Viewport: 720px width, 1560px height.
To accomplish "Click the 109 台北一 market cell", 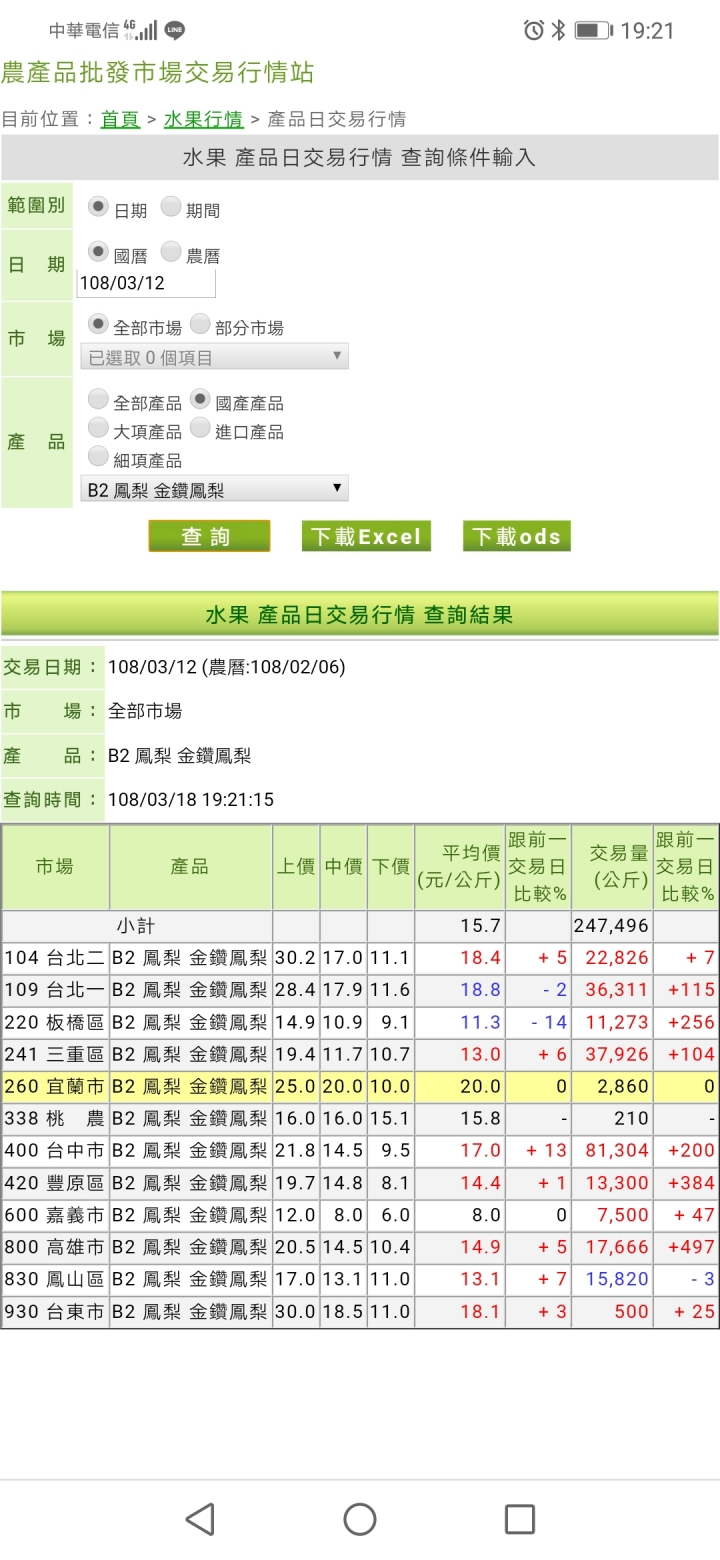I will click(x=55, y=990).
